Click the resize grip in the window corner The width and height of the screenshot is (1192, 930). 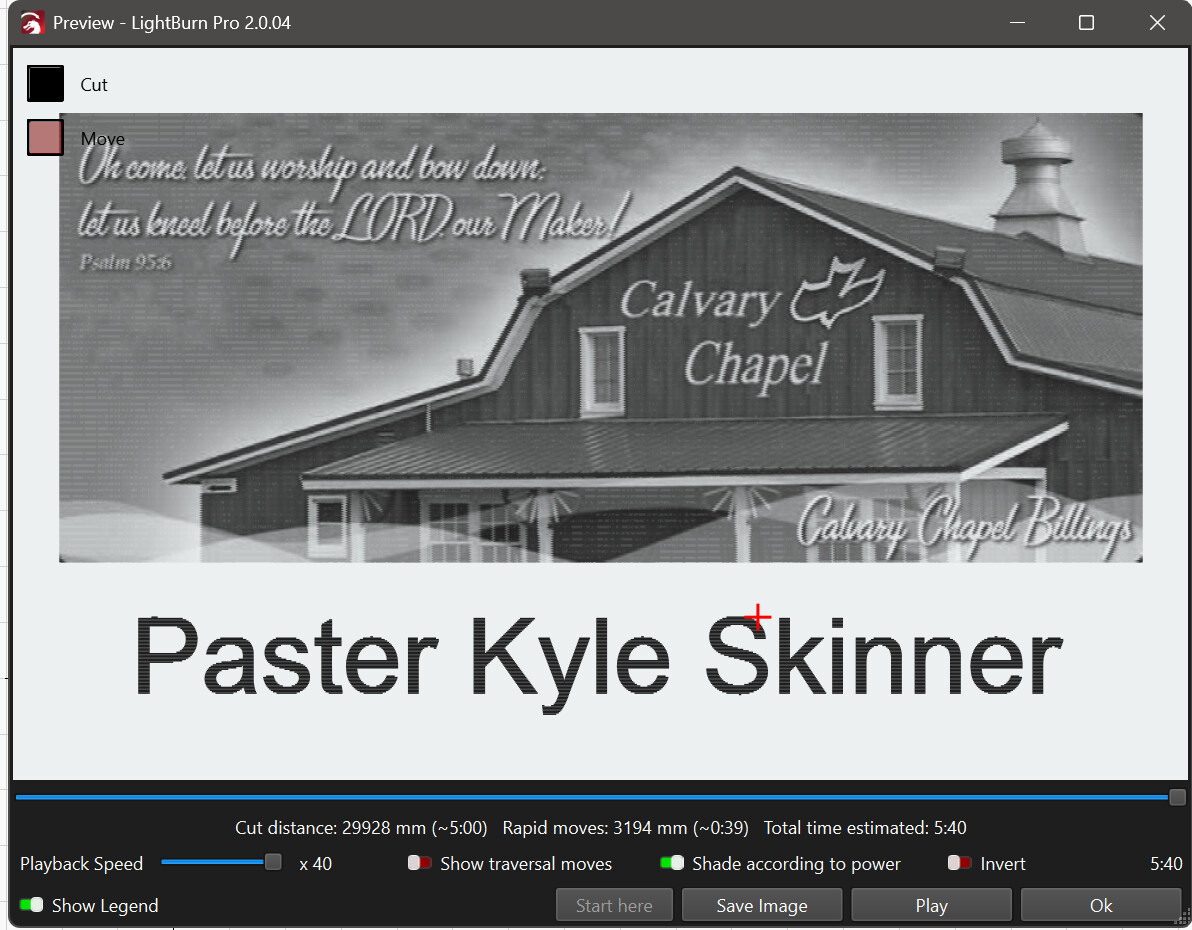click(1183, 919)
